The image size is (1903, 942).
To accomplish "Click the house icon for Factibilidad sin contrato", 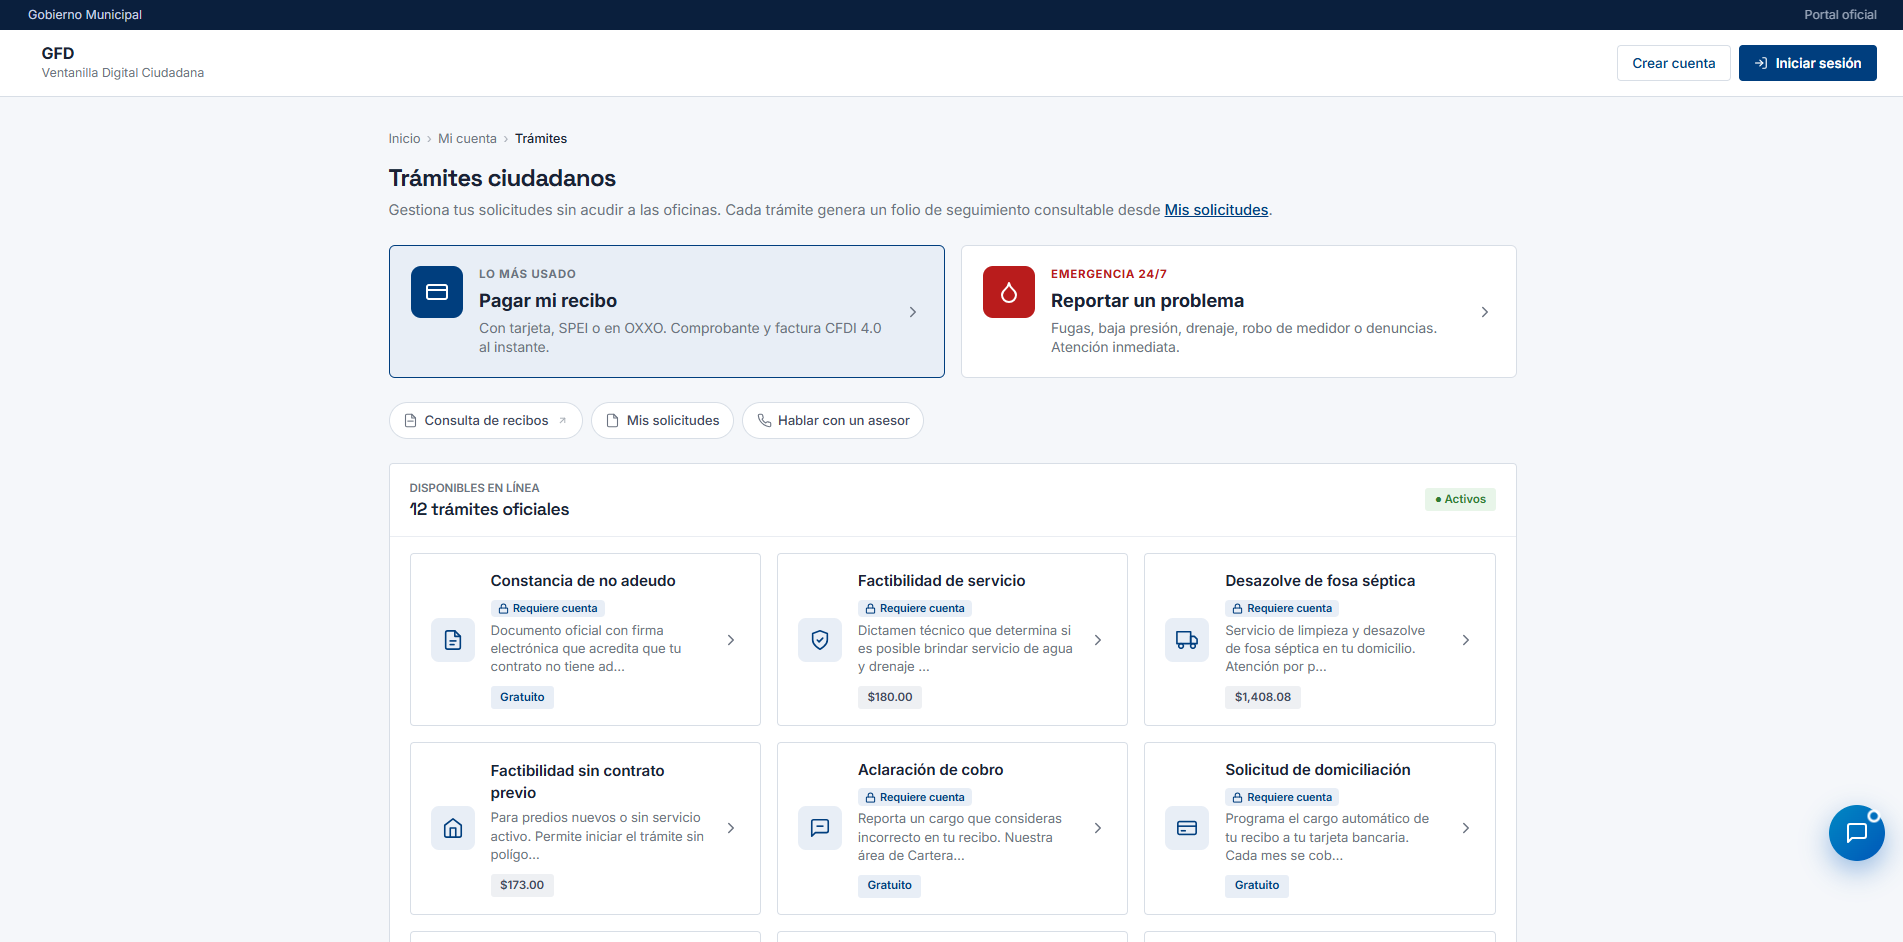I will tap(453, 828).
